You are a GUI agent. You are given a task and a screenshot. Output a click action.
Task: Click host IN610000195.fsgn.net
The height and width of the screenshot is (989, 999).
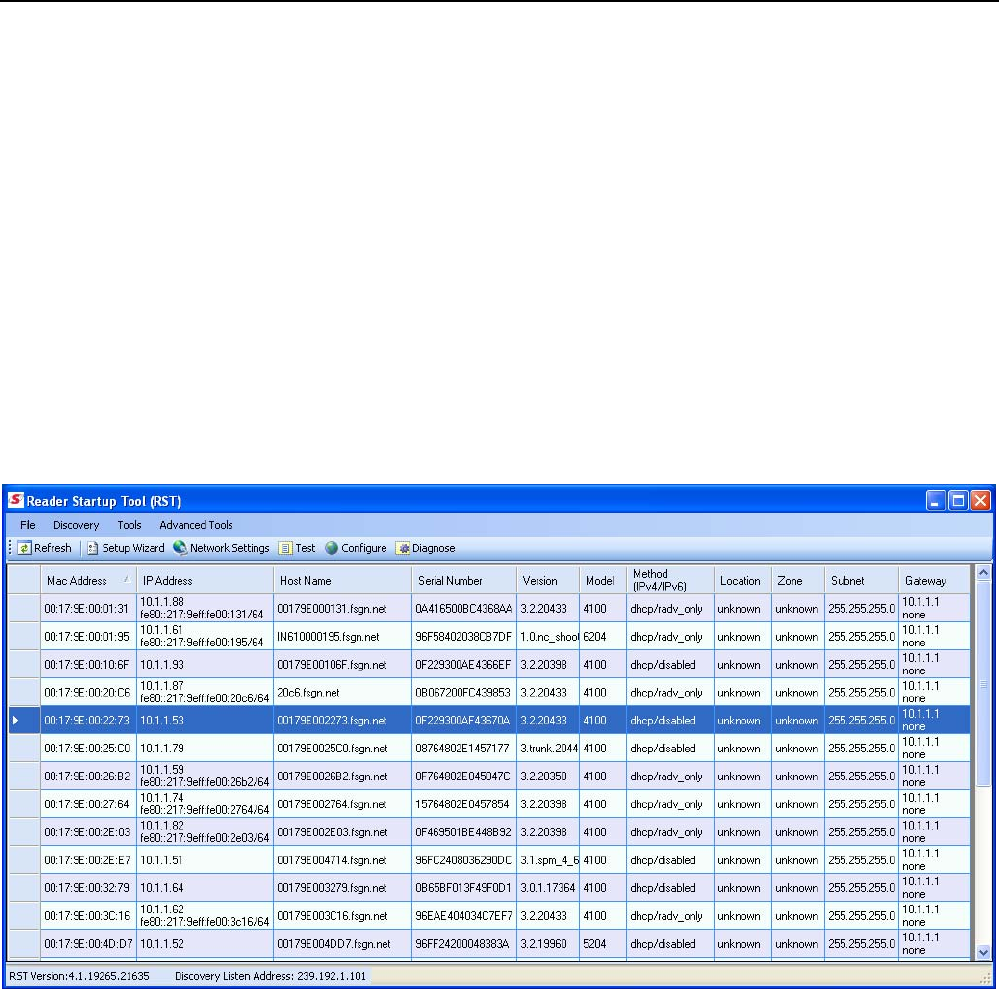(343, 637)
